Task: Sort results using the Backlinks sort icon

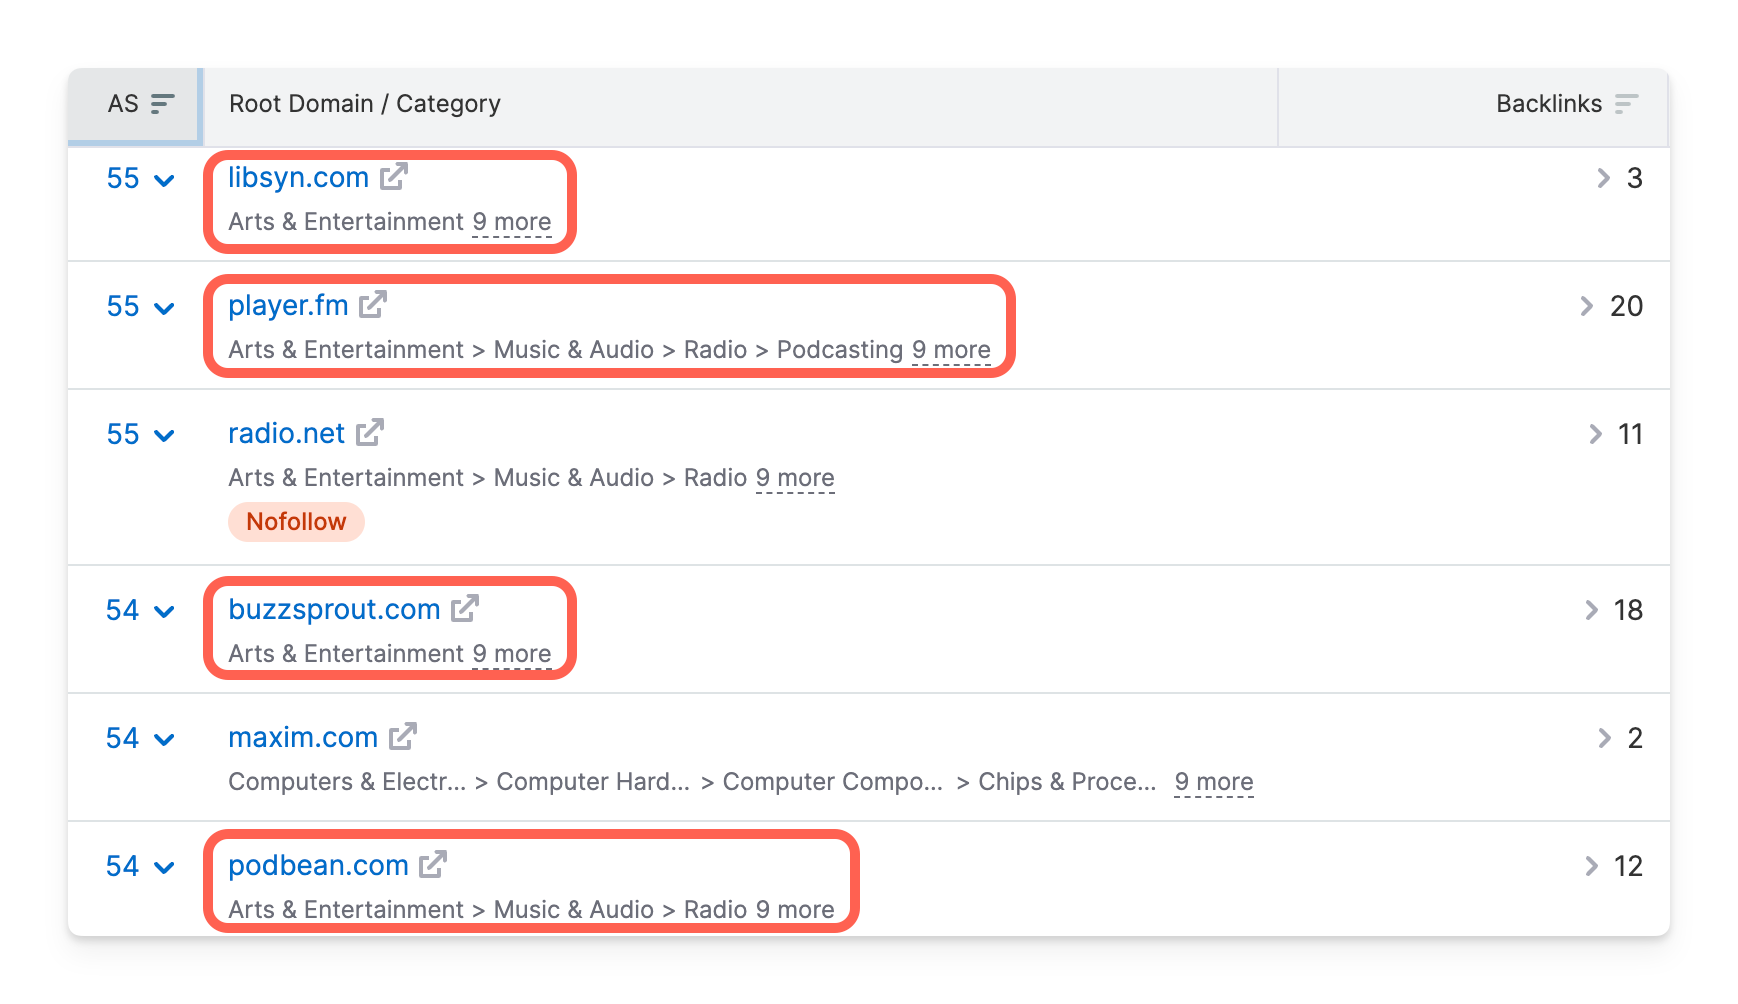Action: [1629, 102]
